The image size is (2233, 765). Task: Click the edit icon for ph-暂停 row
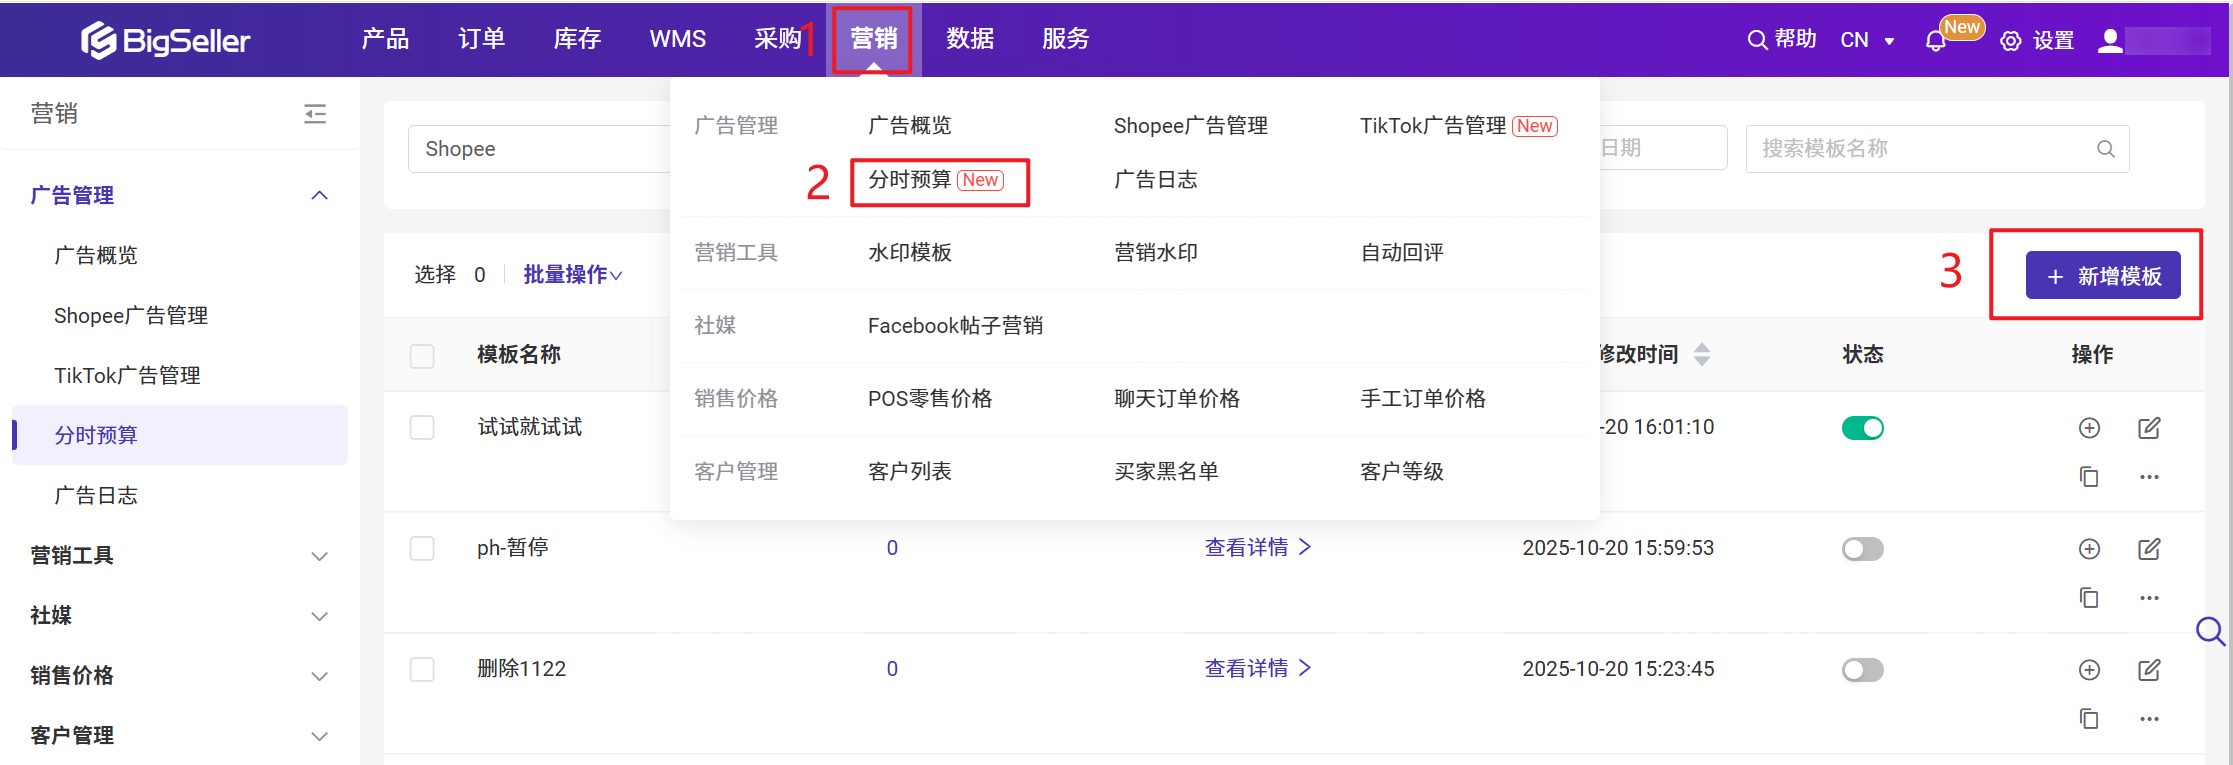point(2148,549)
